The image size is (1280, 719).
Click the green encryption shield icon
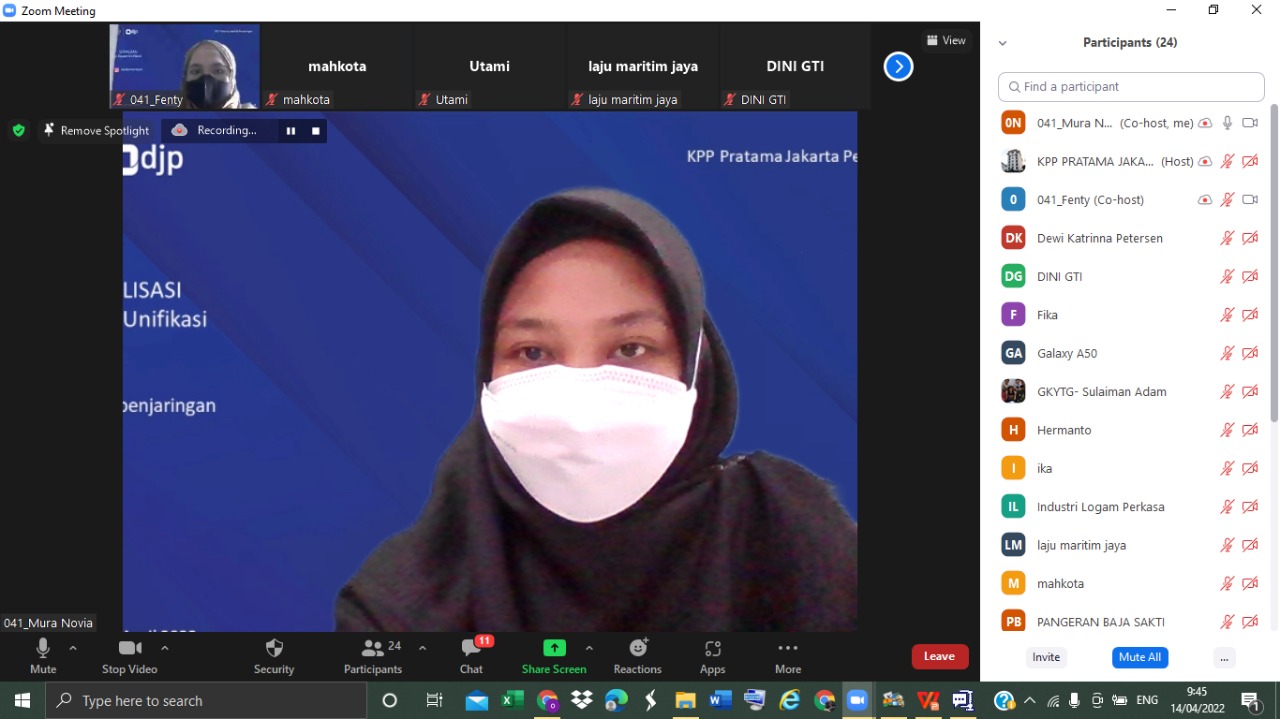18,130
